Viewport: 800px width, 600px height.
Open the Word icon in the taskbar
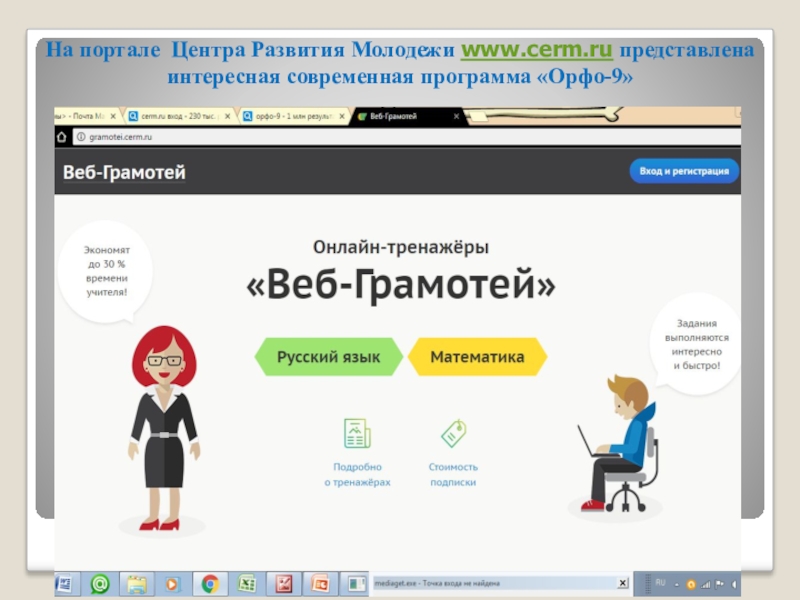coord(64,584)
